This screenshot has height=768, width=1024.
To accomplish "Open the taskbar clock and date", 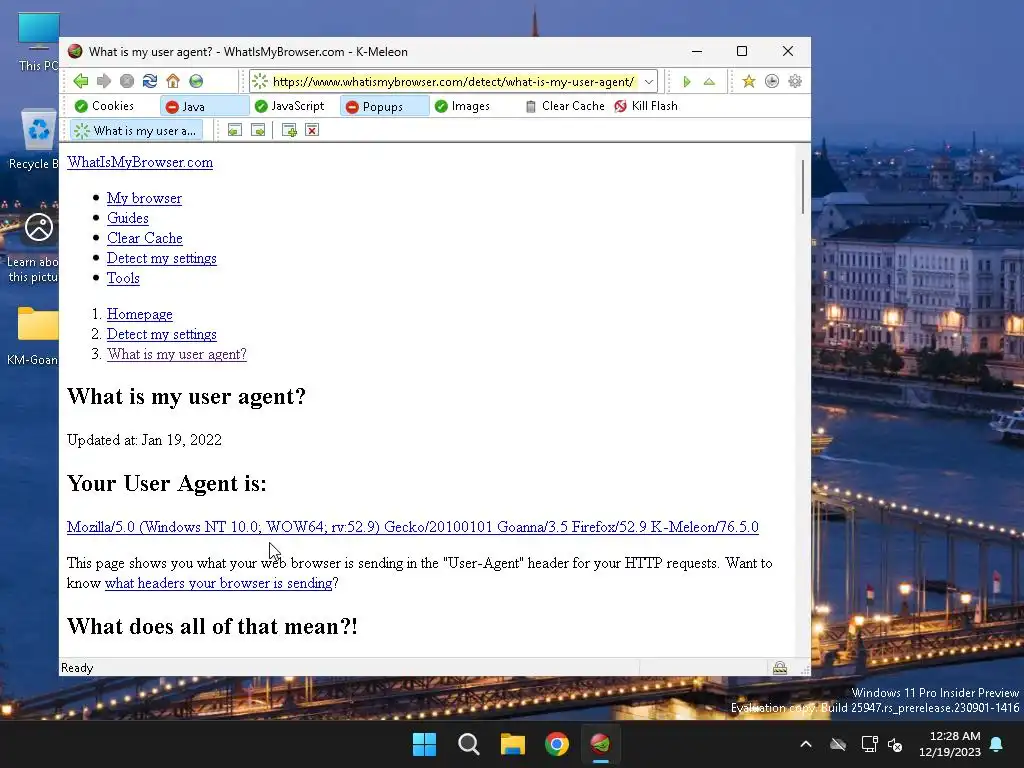I will click(950, 744).
